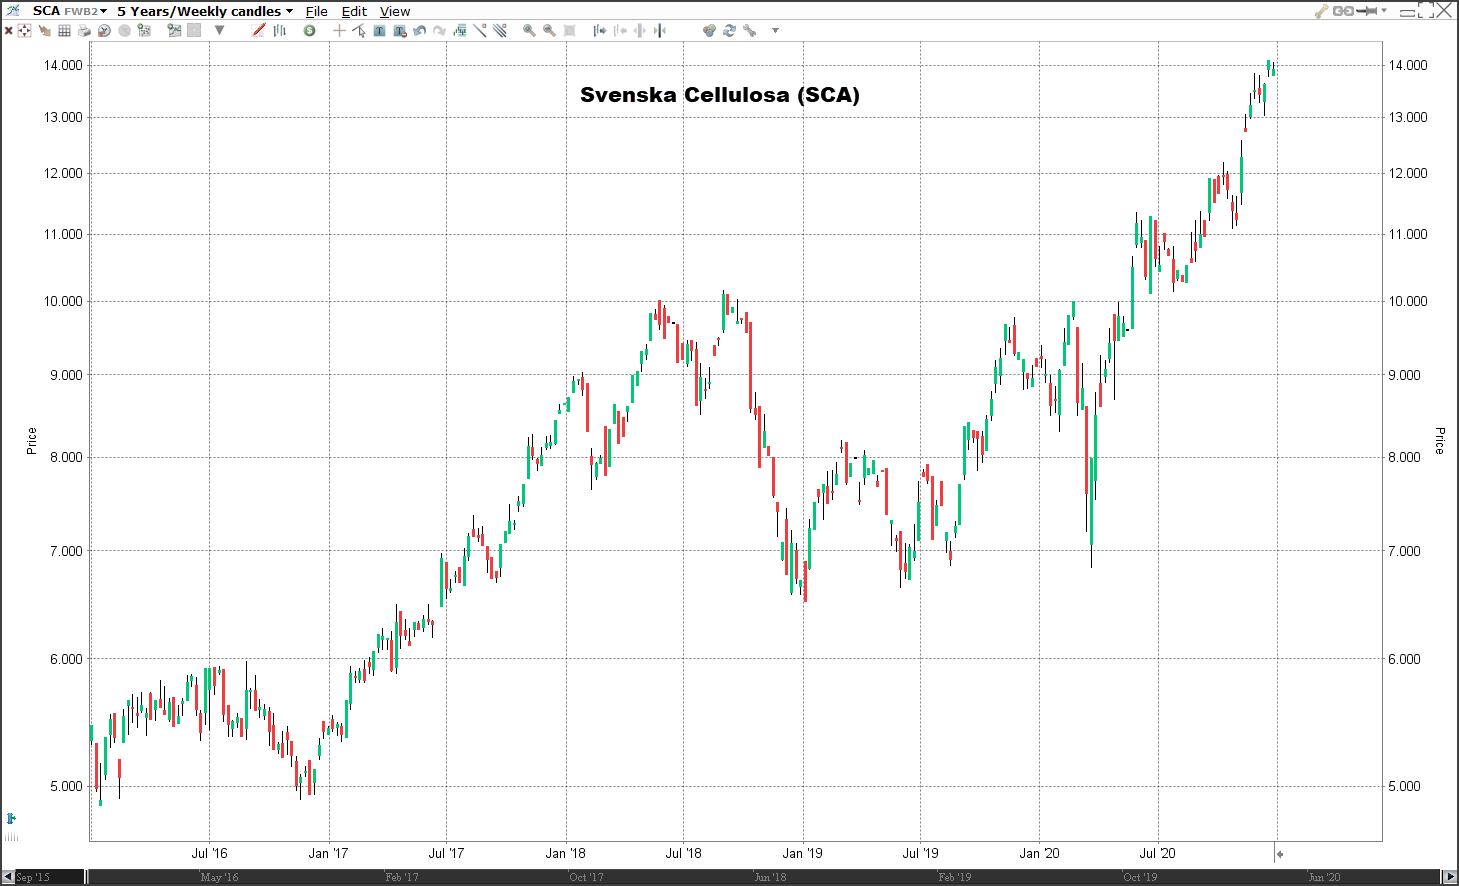The width and height of the screenshot is (1459, 886).
Task: Click the red X remove icon in toolbar
Action: pos(9,31)
